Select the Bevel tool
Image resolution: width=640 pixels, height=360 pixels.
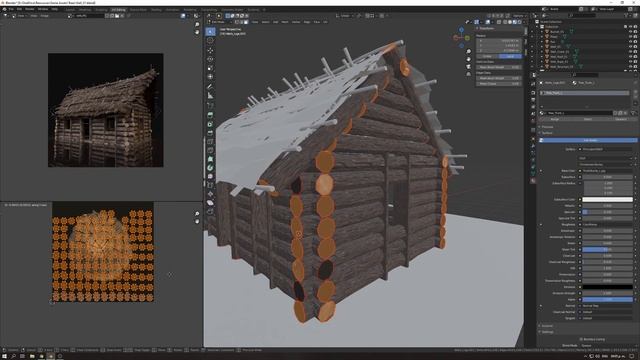pos(210,133)
